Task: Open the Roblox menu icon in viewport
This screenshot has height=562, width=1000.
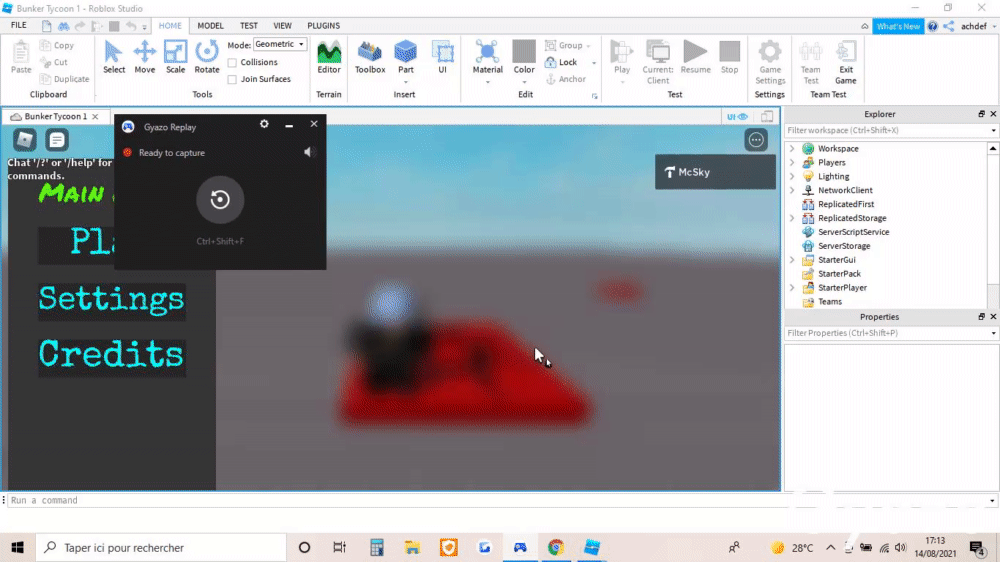Action: coord(24,140)
